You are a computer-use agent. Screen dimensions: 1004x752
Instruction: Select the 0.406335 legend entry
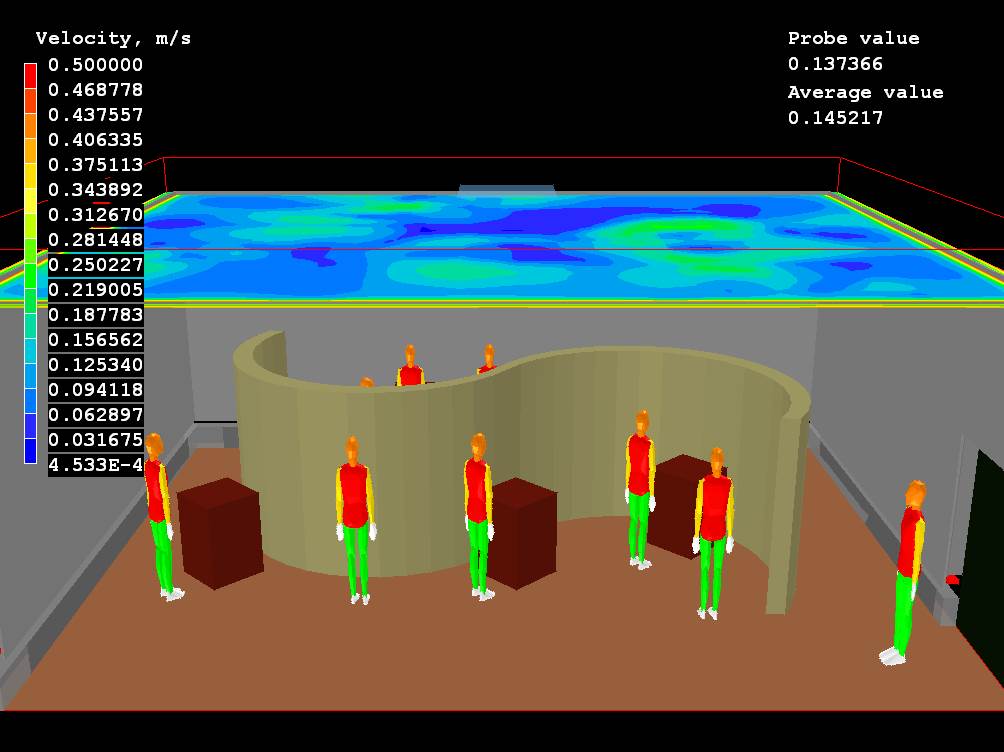[95, 140]
